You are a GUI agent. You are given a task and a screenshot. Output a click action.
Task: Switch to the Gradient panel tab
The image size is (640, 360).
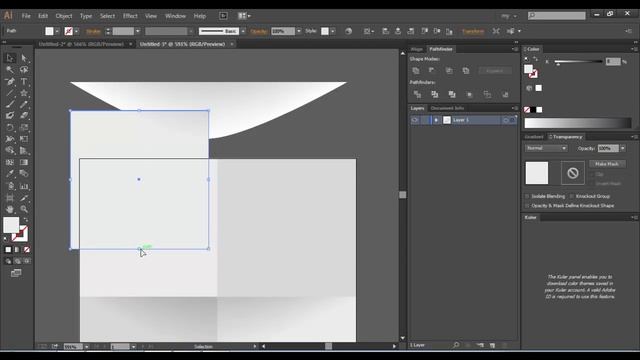(534, 137)
